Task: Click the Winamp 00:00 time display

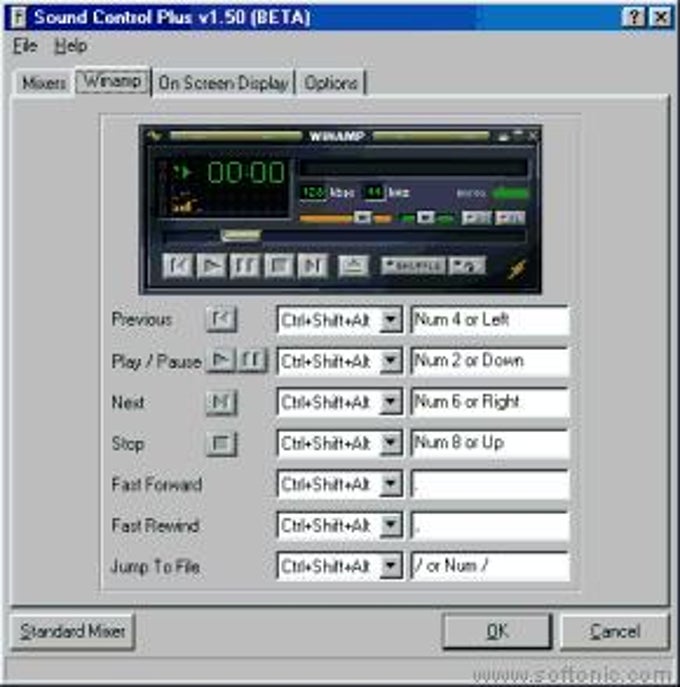Action: (x=246, y=172)
